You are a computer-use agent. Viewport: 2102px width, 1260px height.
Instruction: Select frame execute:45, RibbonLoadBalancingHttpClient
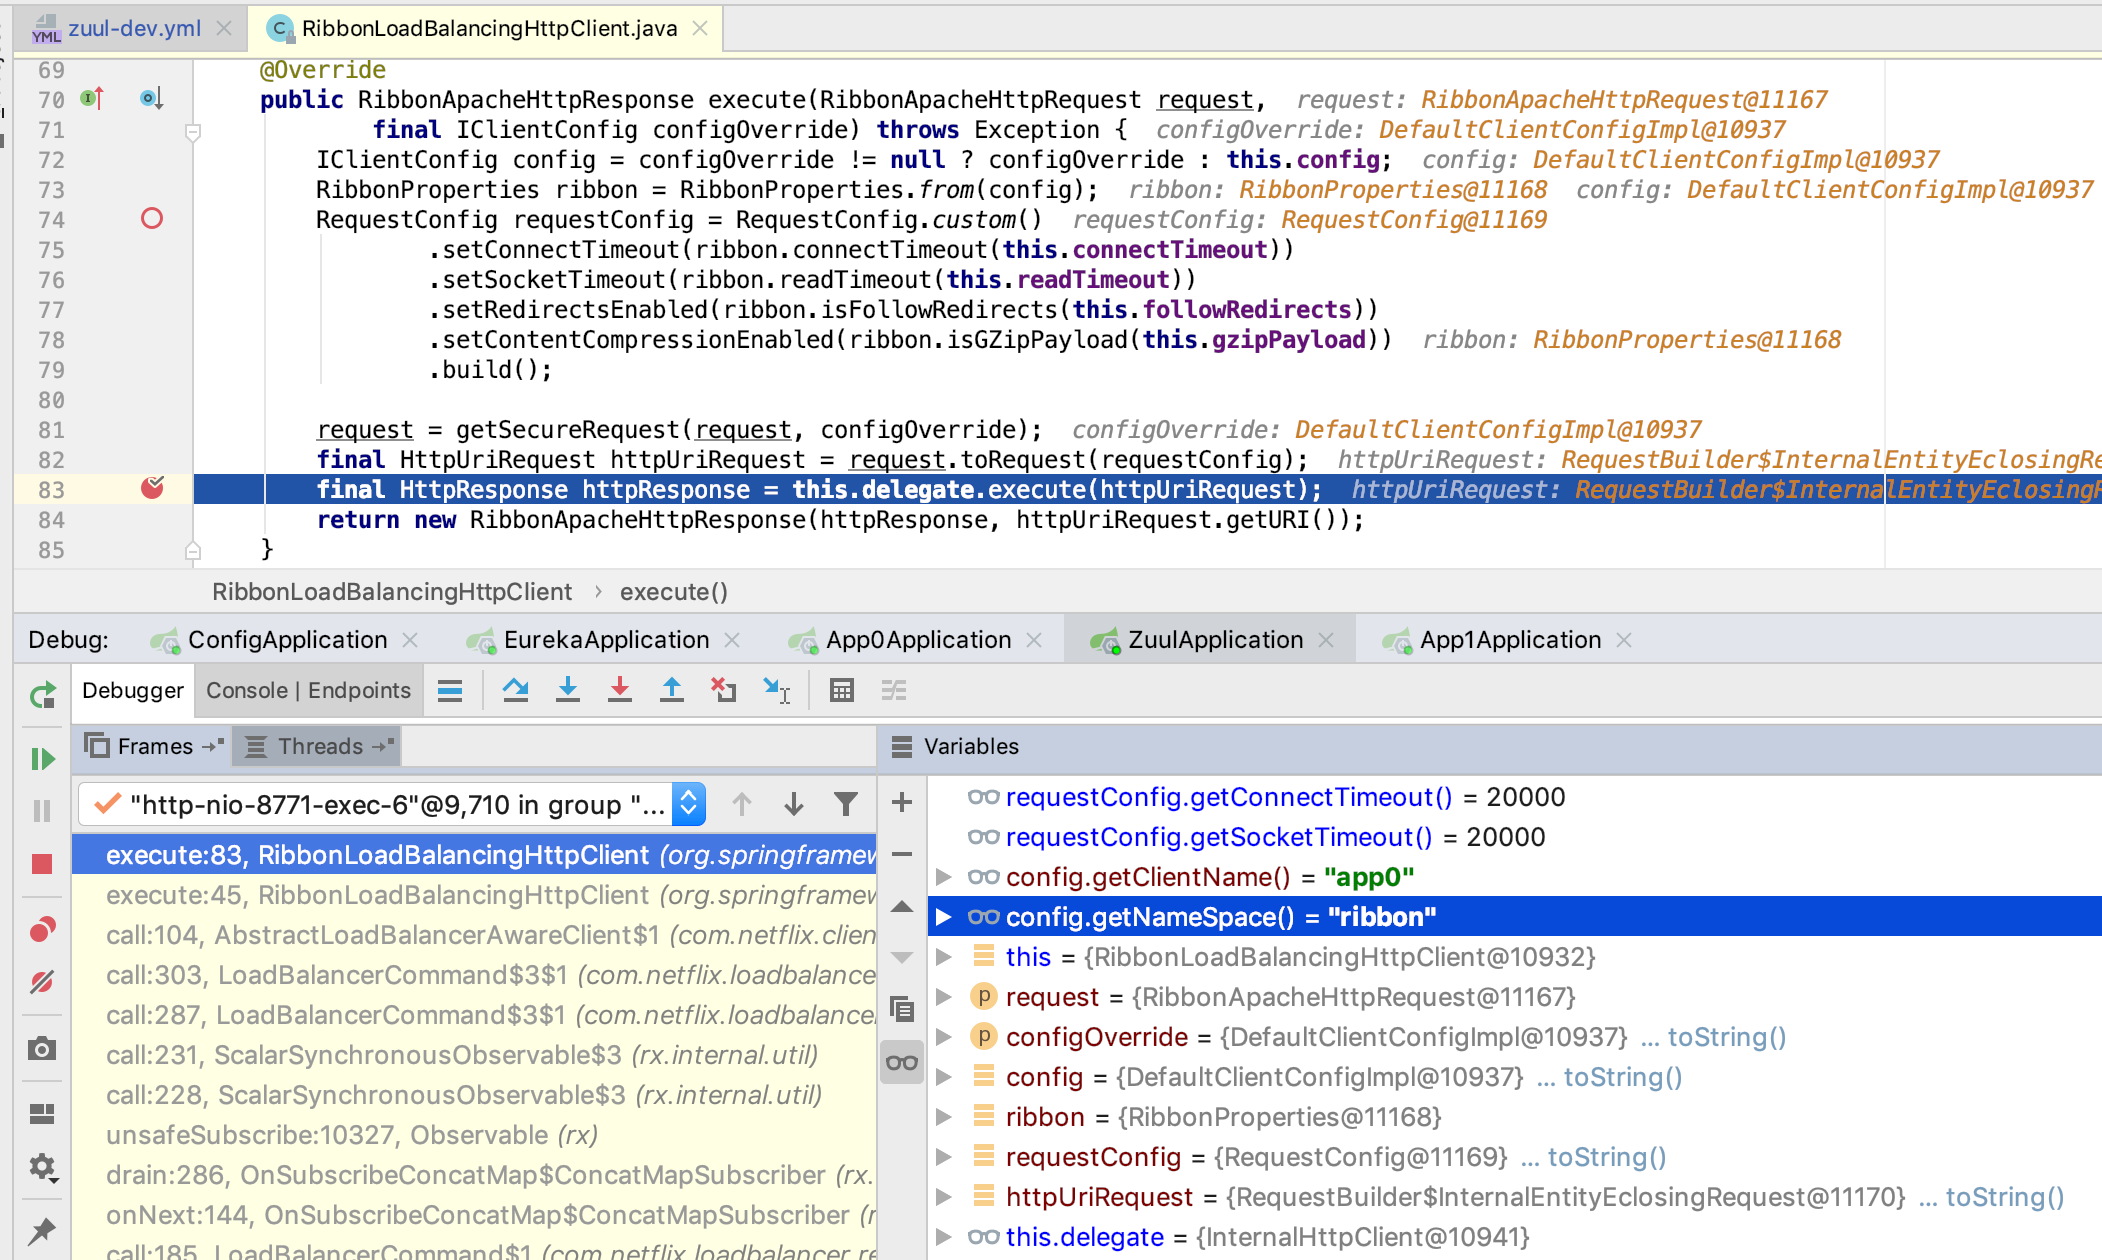pos(474,895)
